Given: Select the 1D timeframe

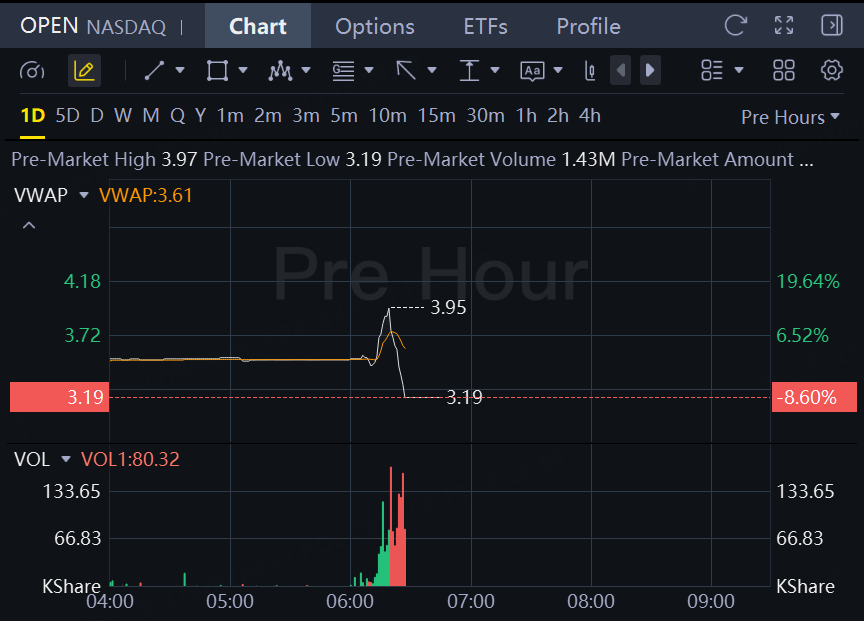Looking at the screenshot, I should pos(33,116).
